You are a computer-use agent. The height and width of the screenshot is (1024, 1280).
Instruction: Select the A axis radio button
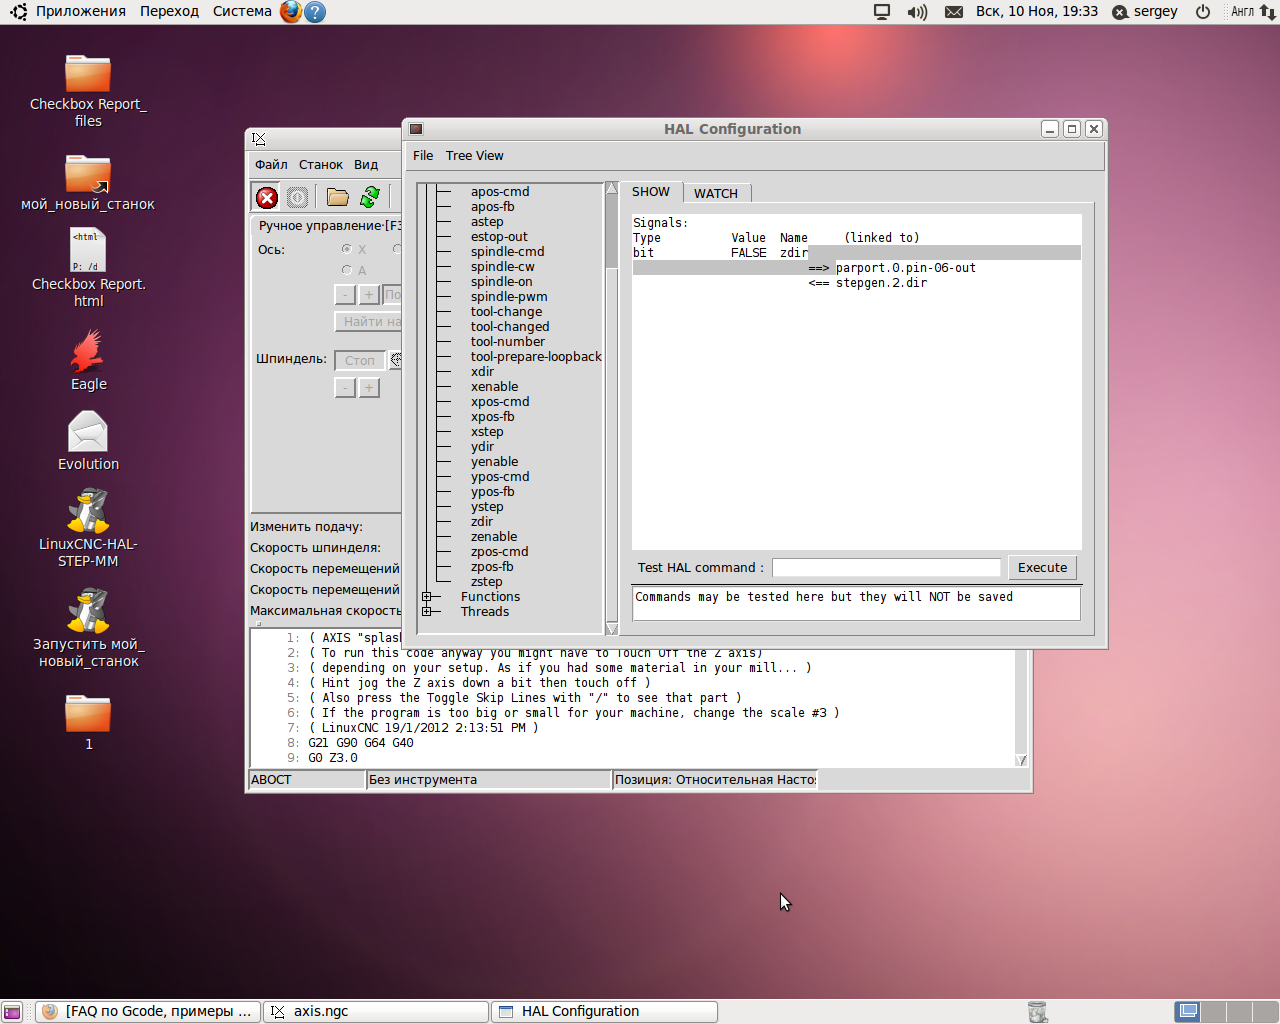click(347, 270)
